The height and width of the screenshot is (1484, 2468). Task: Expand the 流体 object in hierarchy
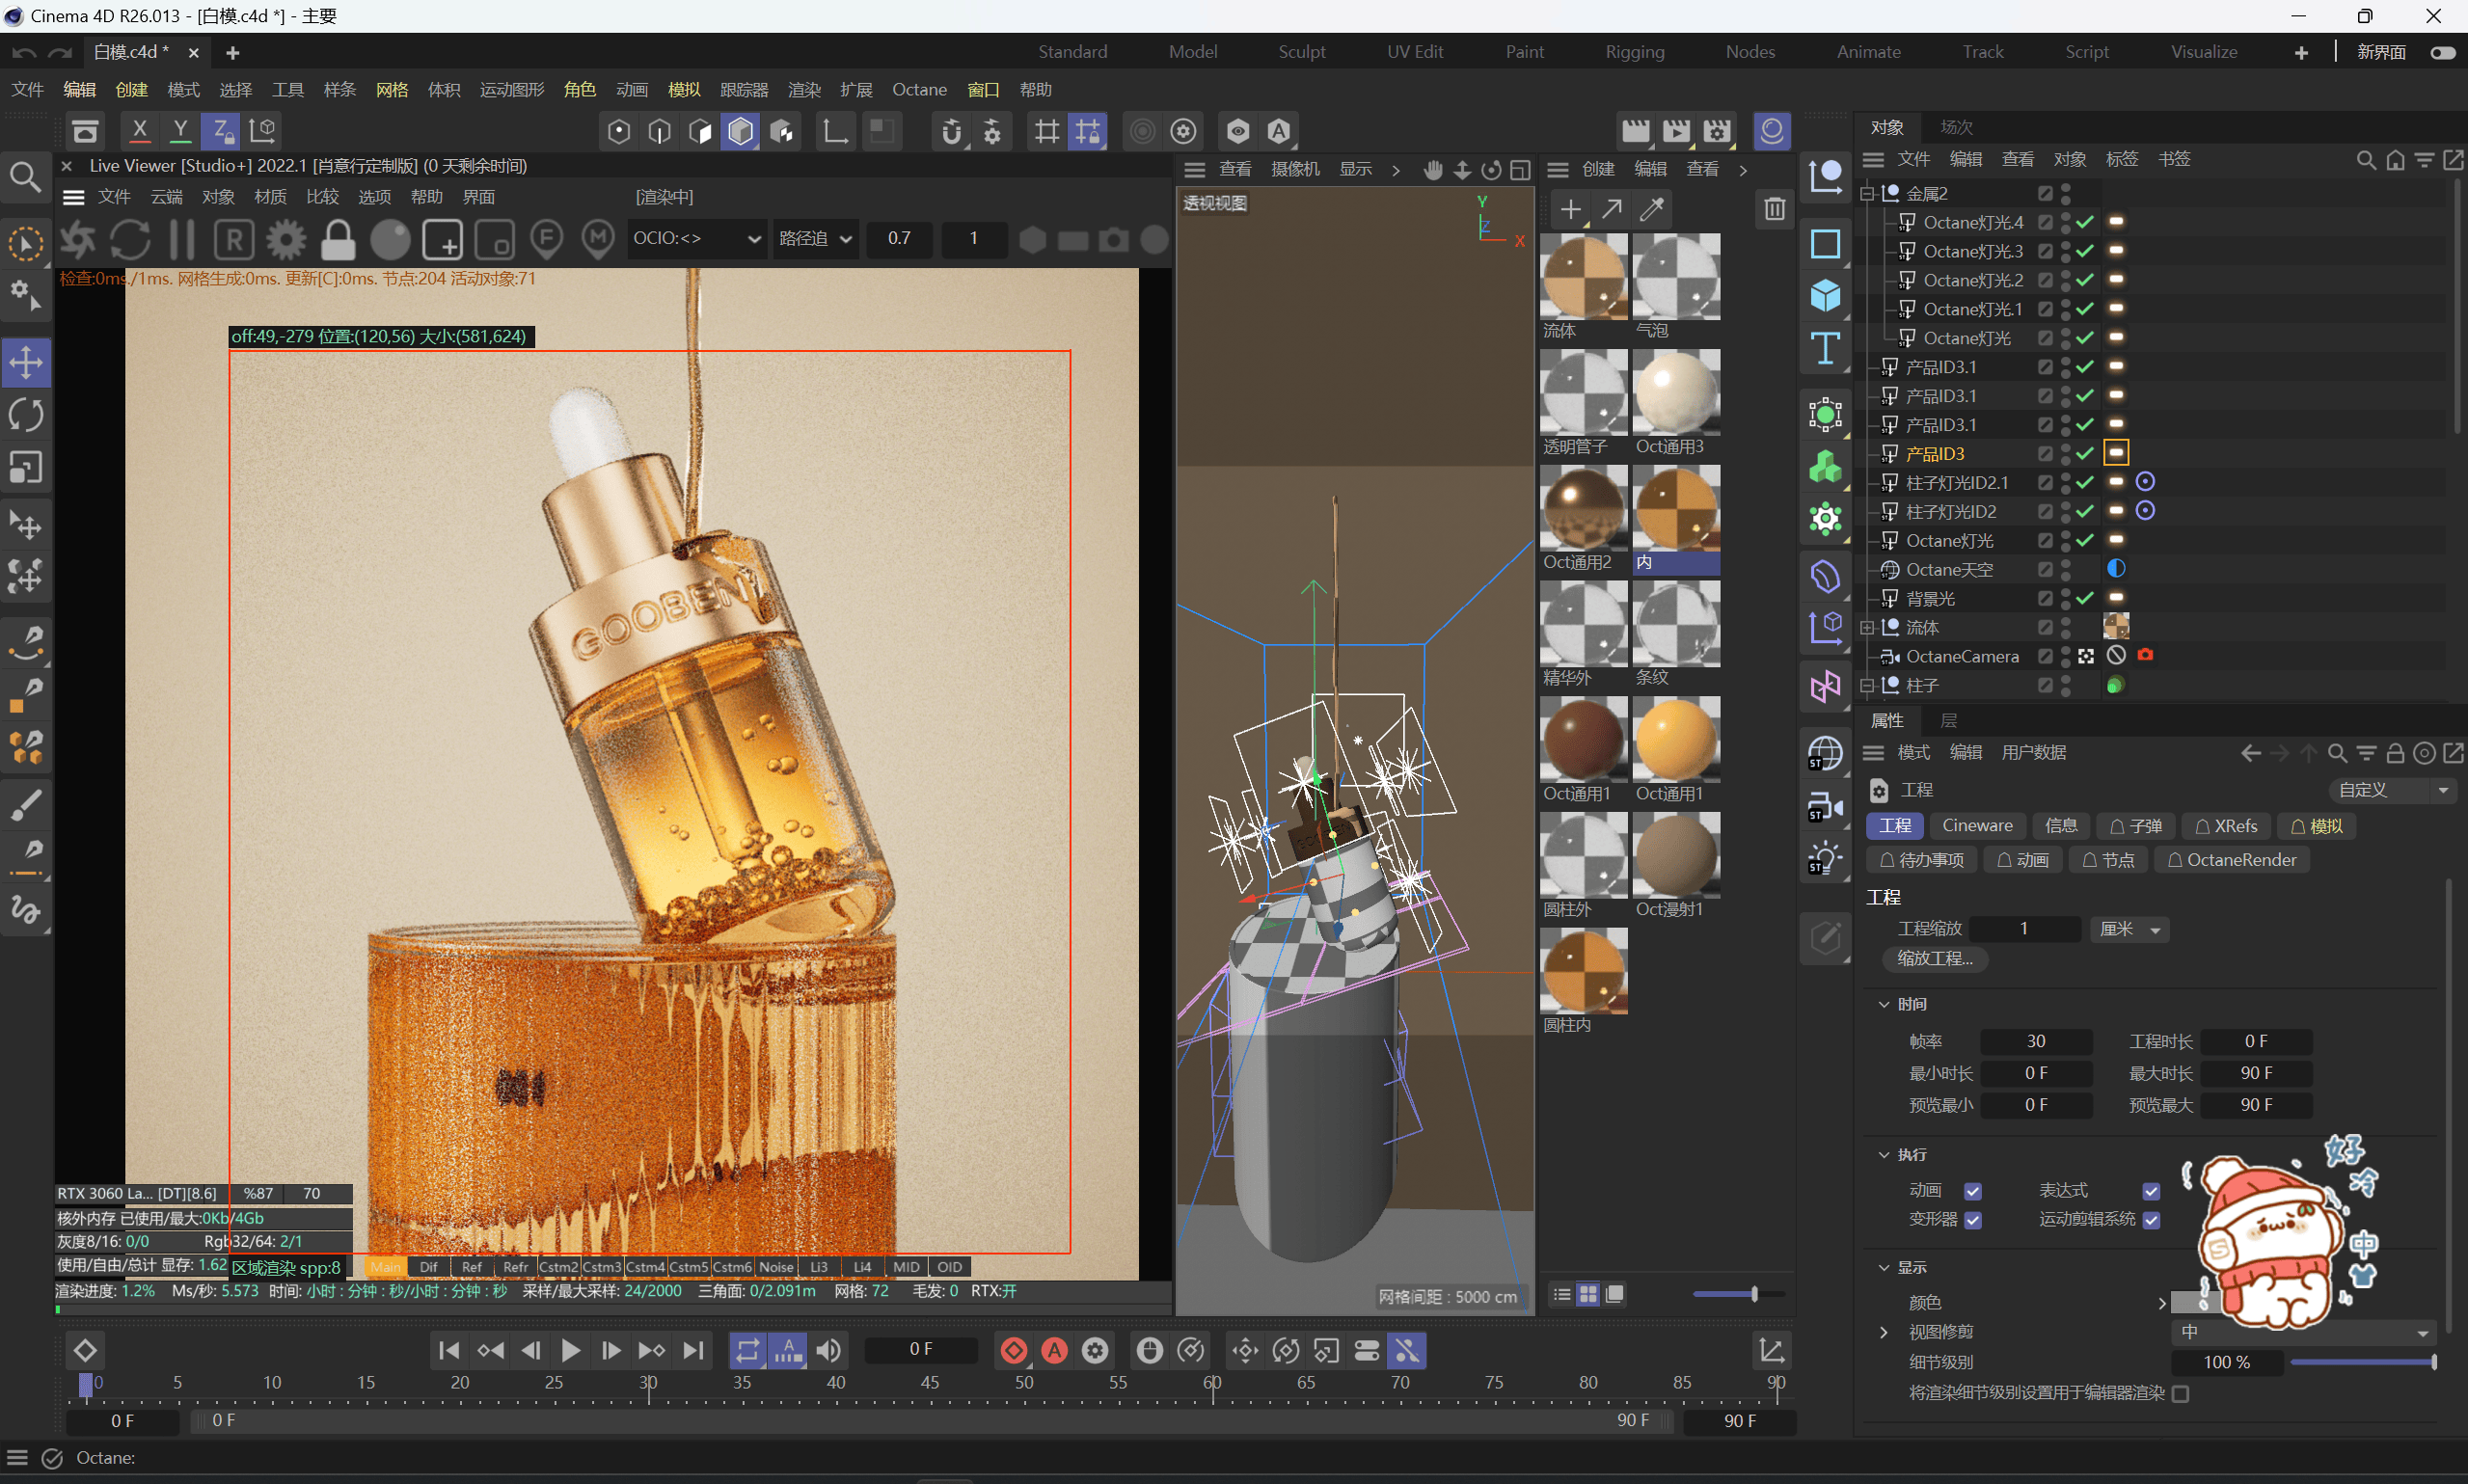pyautogui.click(x=1867, y=628)
